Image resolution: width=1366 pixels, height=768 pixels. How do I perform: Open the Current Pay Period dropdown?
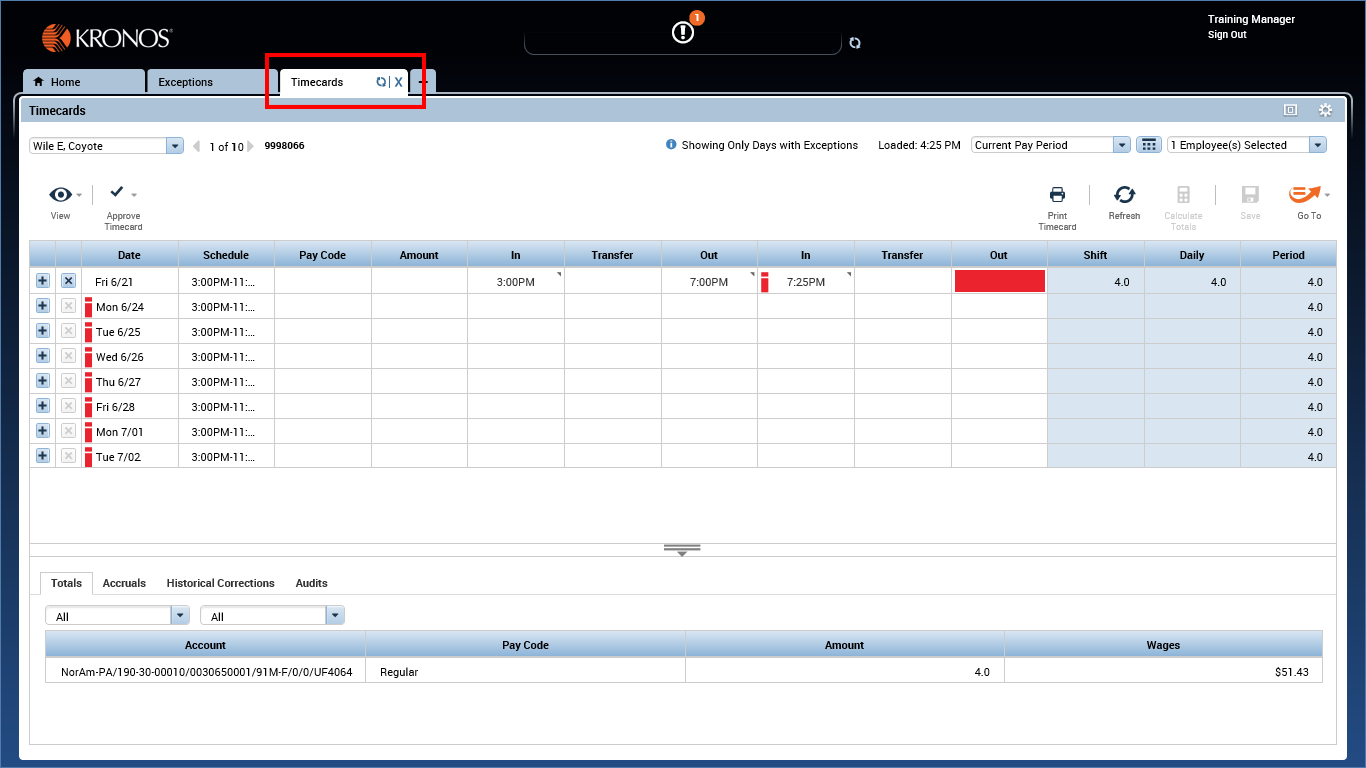[1121, 144]
